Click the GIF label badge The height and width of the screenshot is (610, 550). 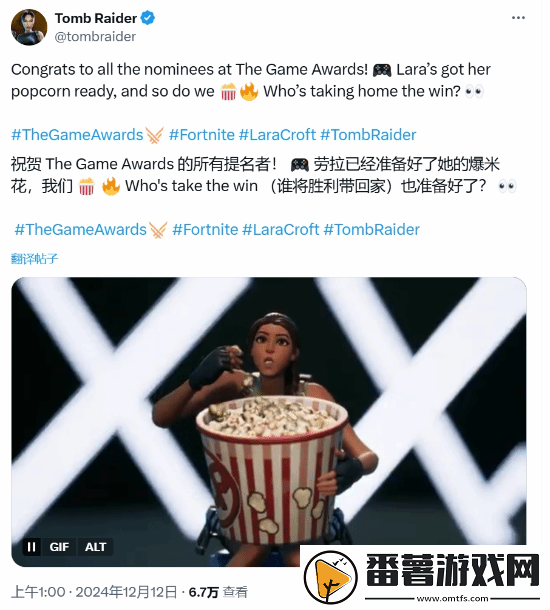tap(59, 547)
